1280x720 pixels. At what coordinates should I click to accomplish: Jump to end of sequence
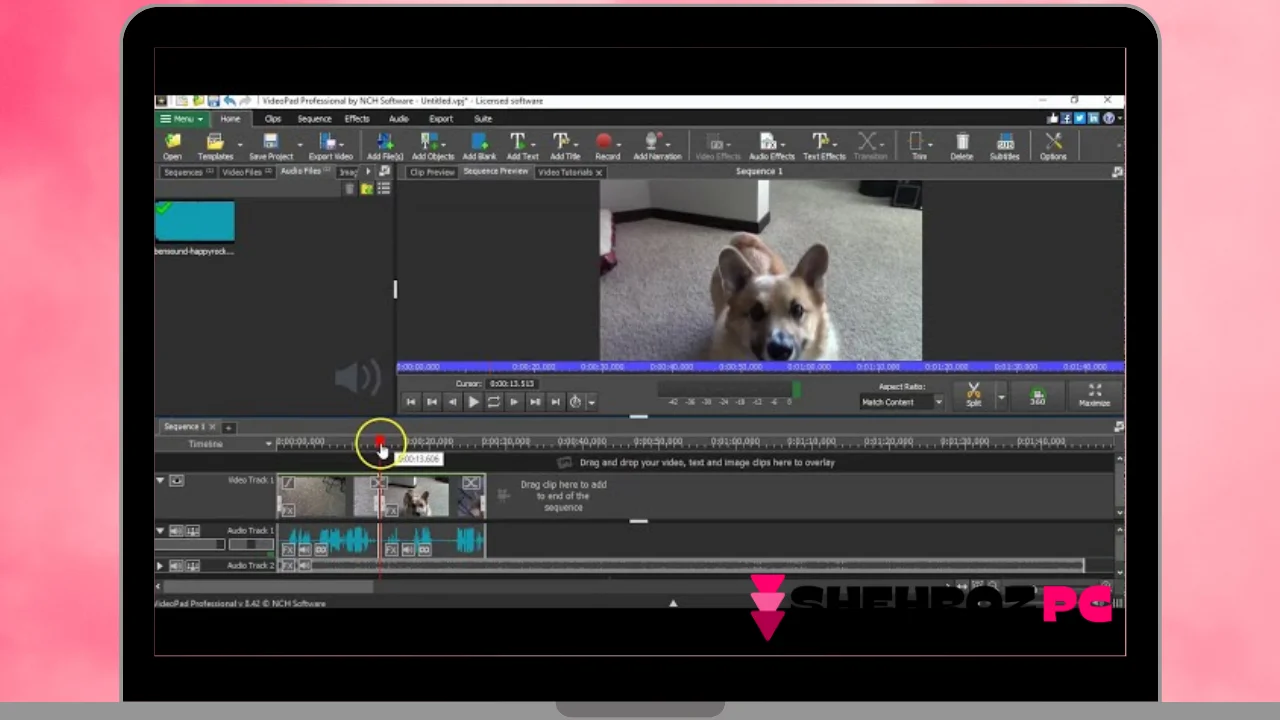click(x=555, y=402)
